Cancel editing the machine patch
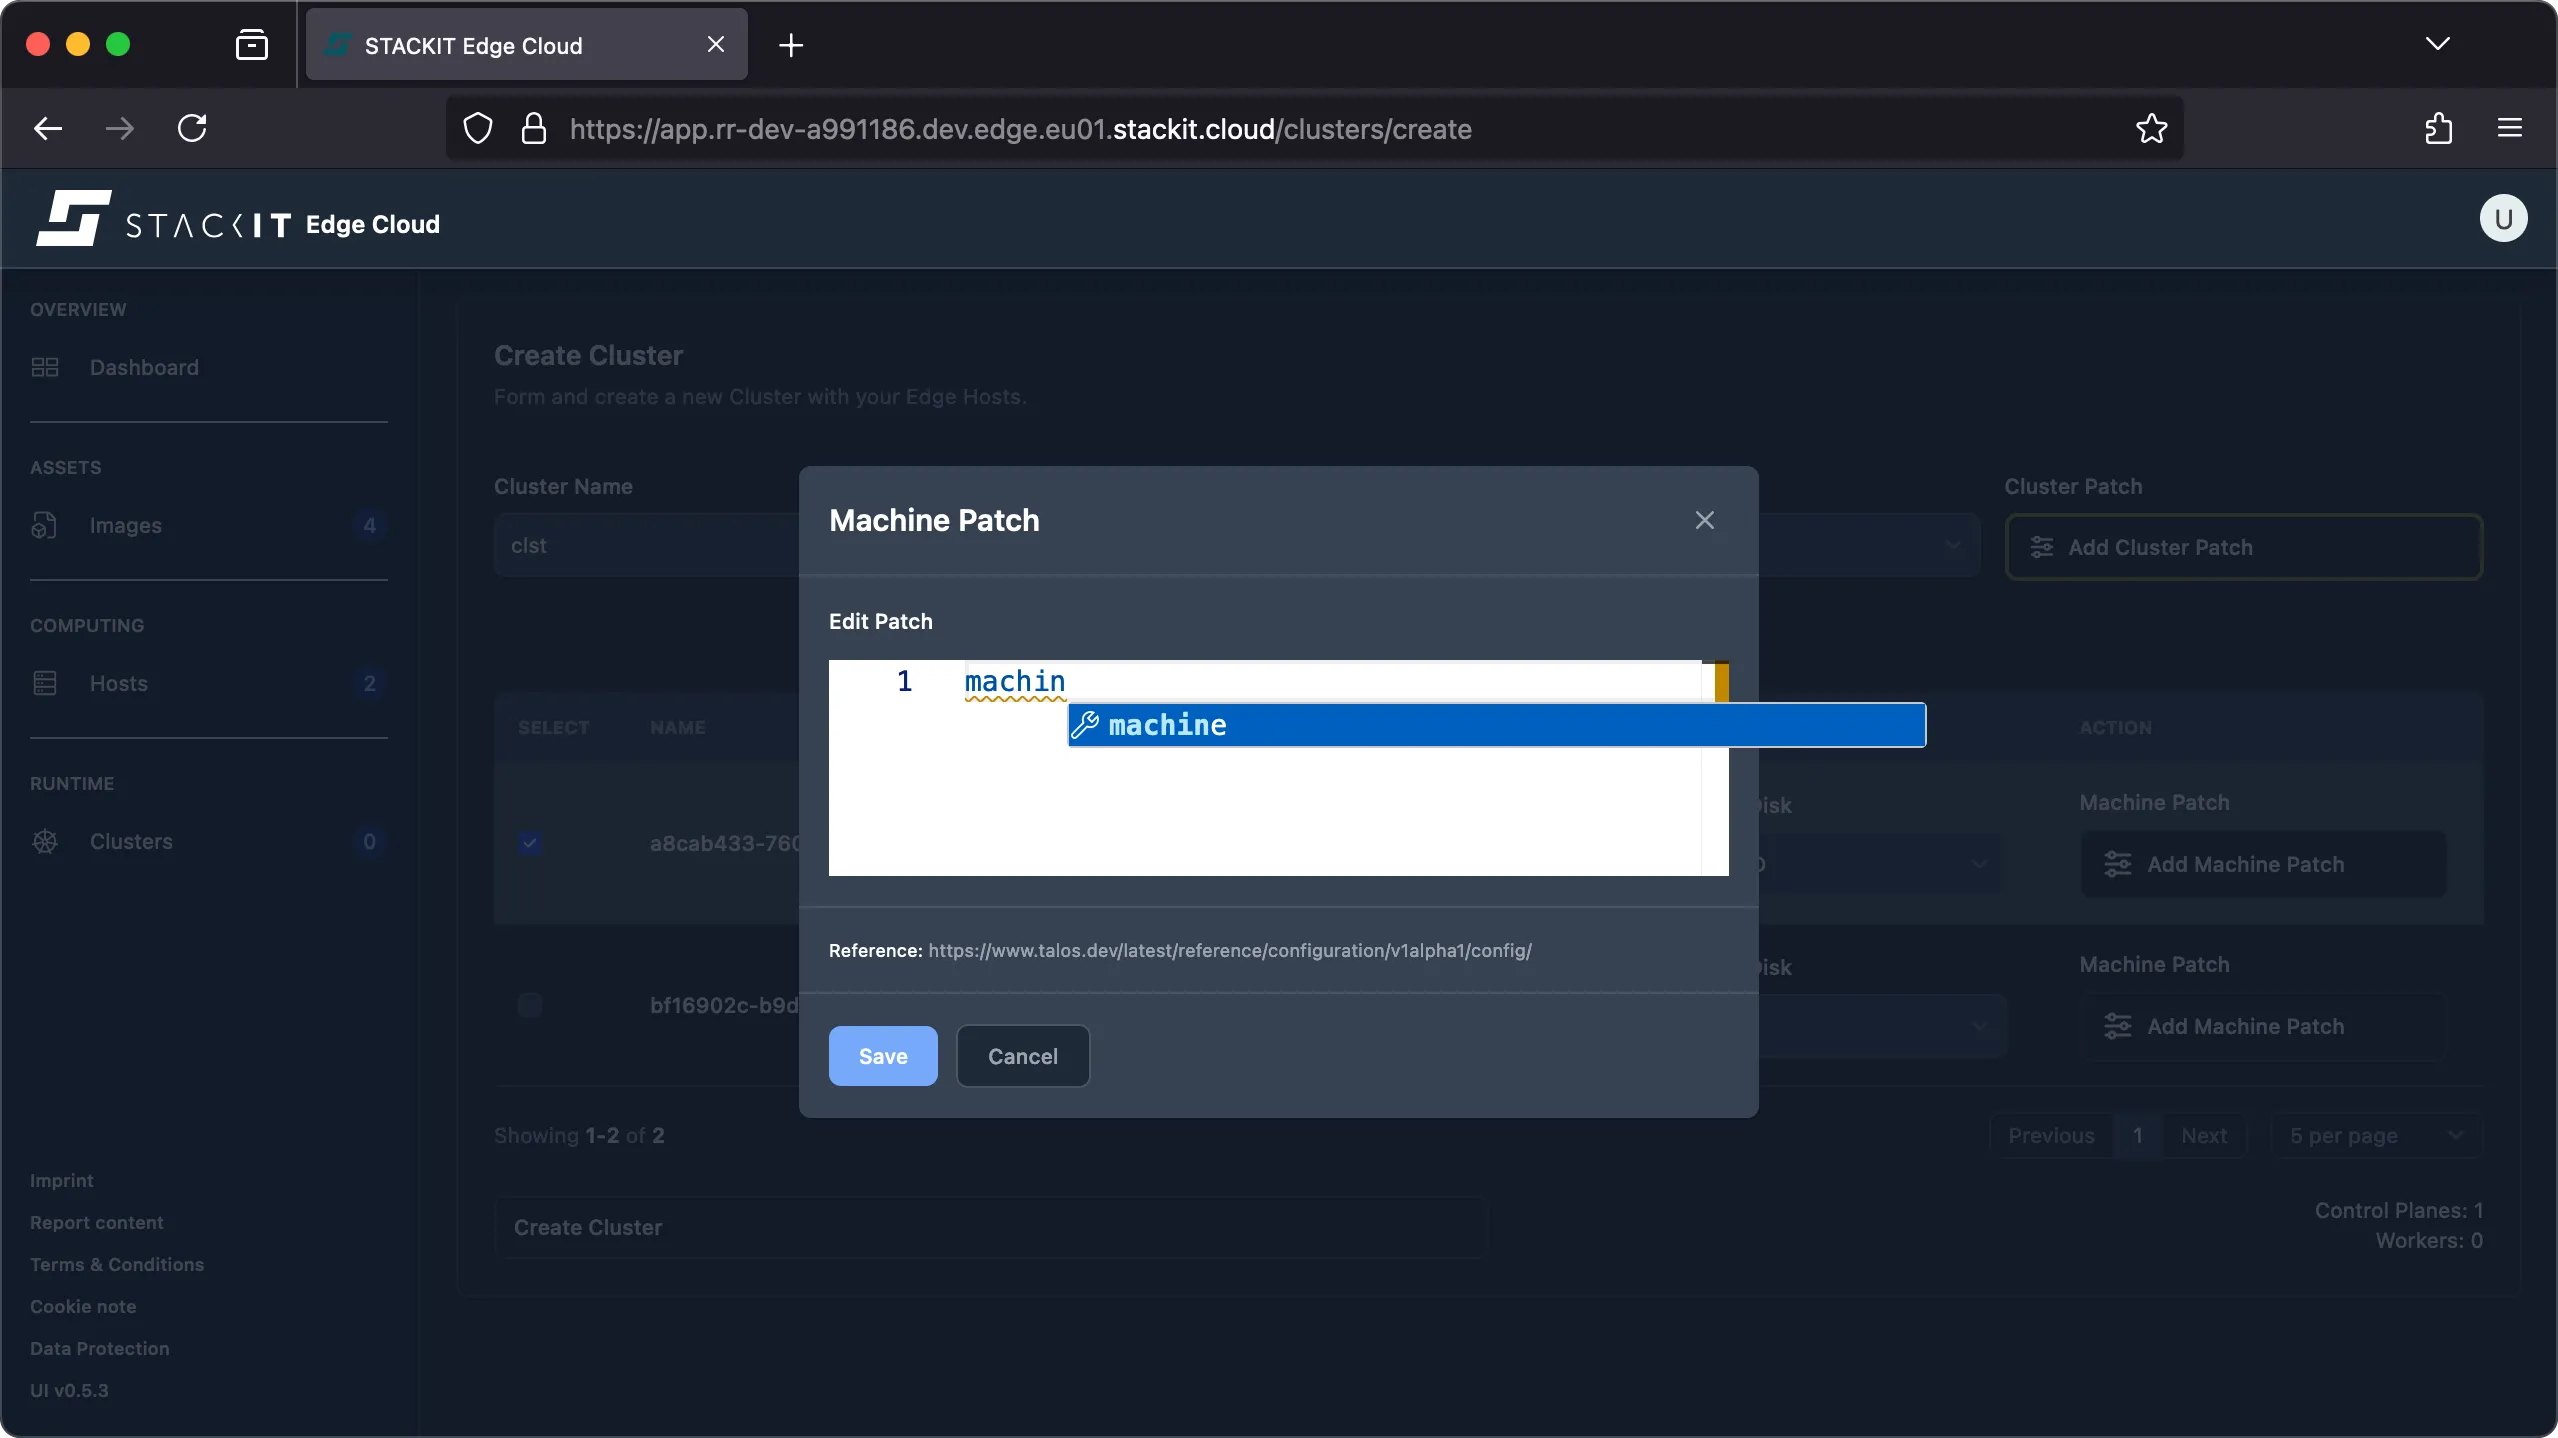 (1021, 1056)
